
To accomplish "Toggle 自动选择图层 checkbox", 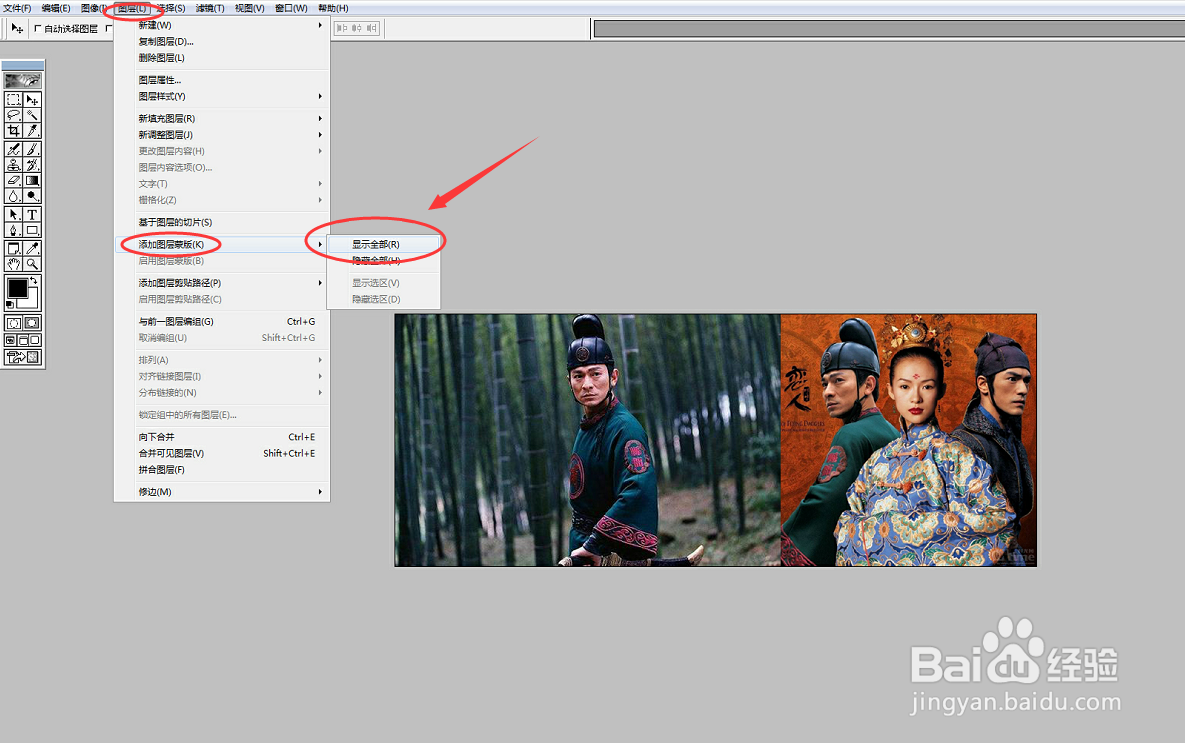I will (38, 29).
